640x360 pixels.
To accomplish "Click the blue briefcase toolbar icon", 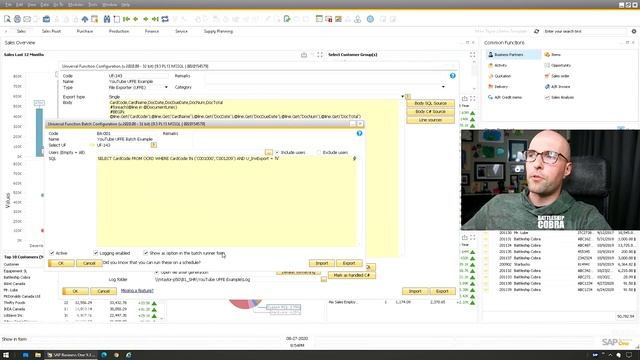I will click(x=46, y=19).
